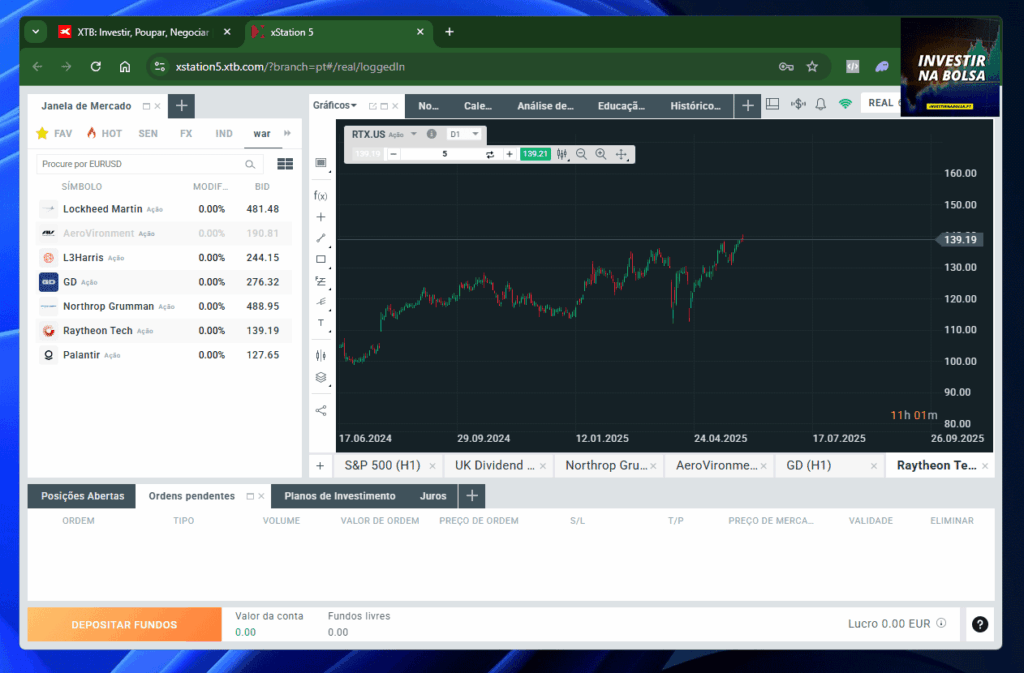Add a new module next to Histórico
The width and height of the screenshot is (1024, 673).
click(x=748, y=106)
